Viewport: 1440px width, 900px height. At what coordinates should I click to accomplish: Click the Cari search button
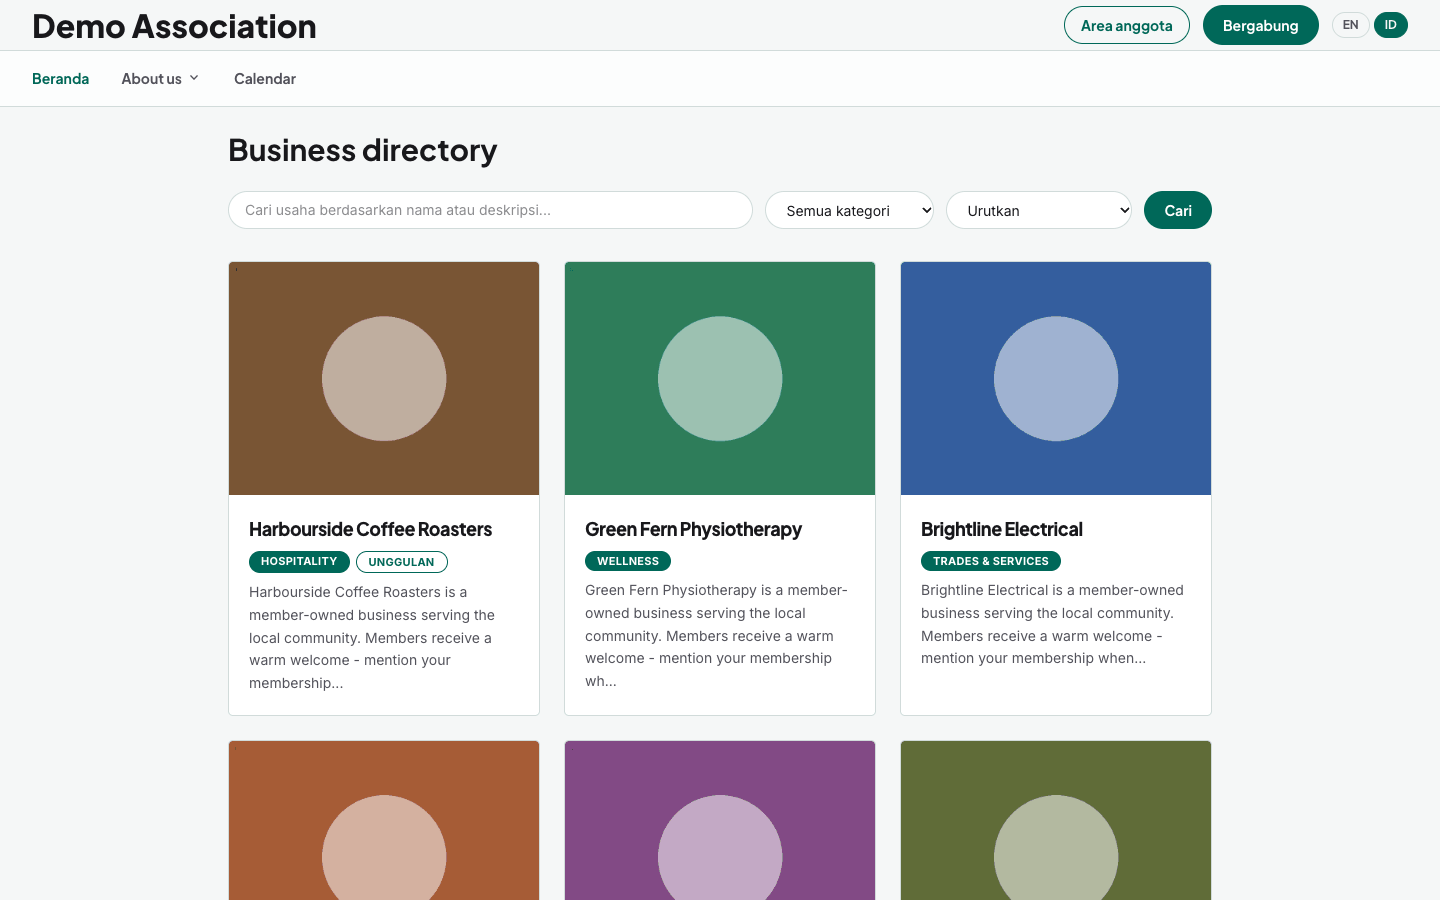[1178, 210]
